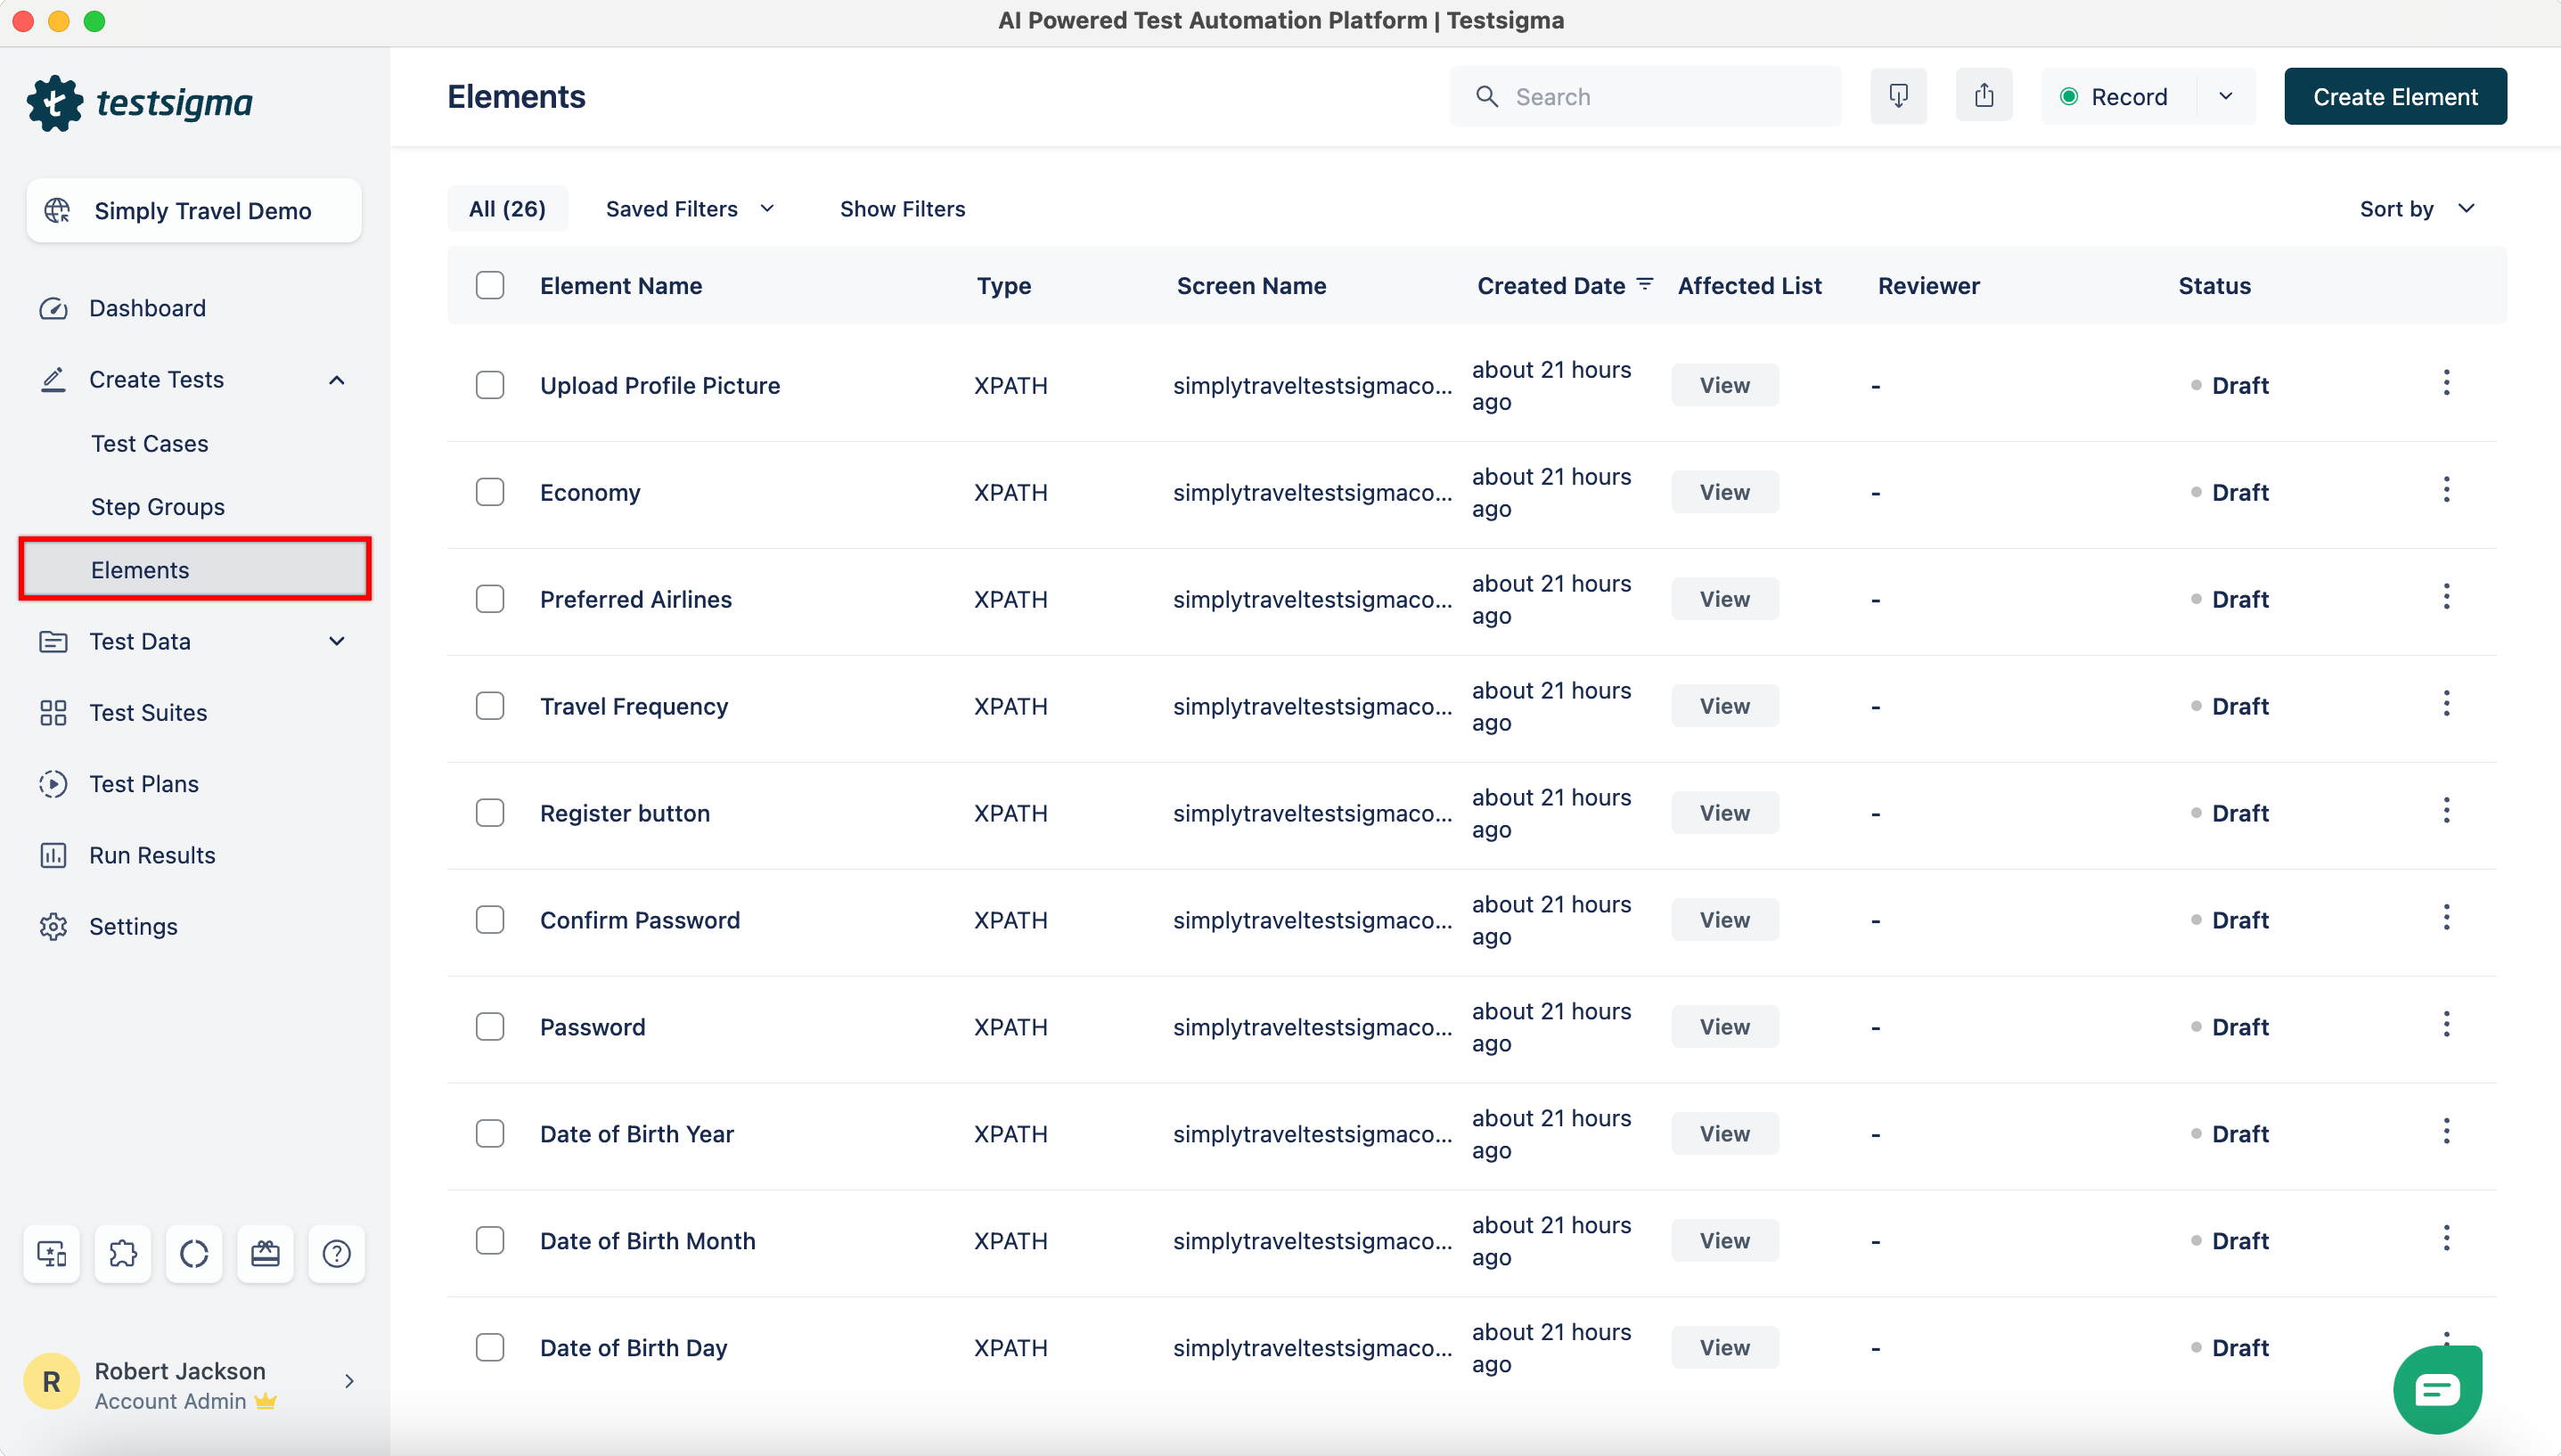Viewport: 2561px width, 1456px height.
Task: Click the Created Date sort icon
Action: [1645, 285]
